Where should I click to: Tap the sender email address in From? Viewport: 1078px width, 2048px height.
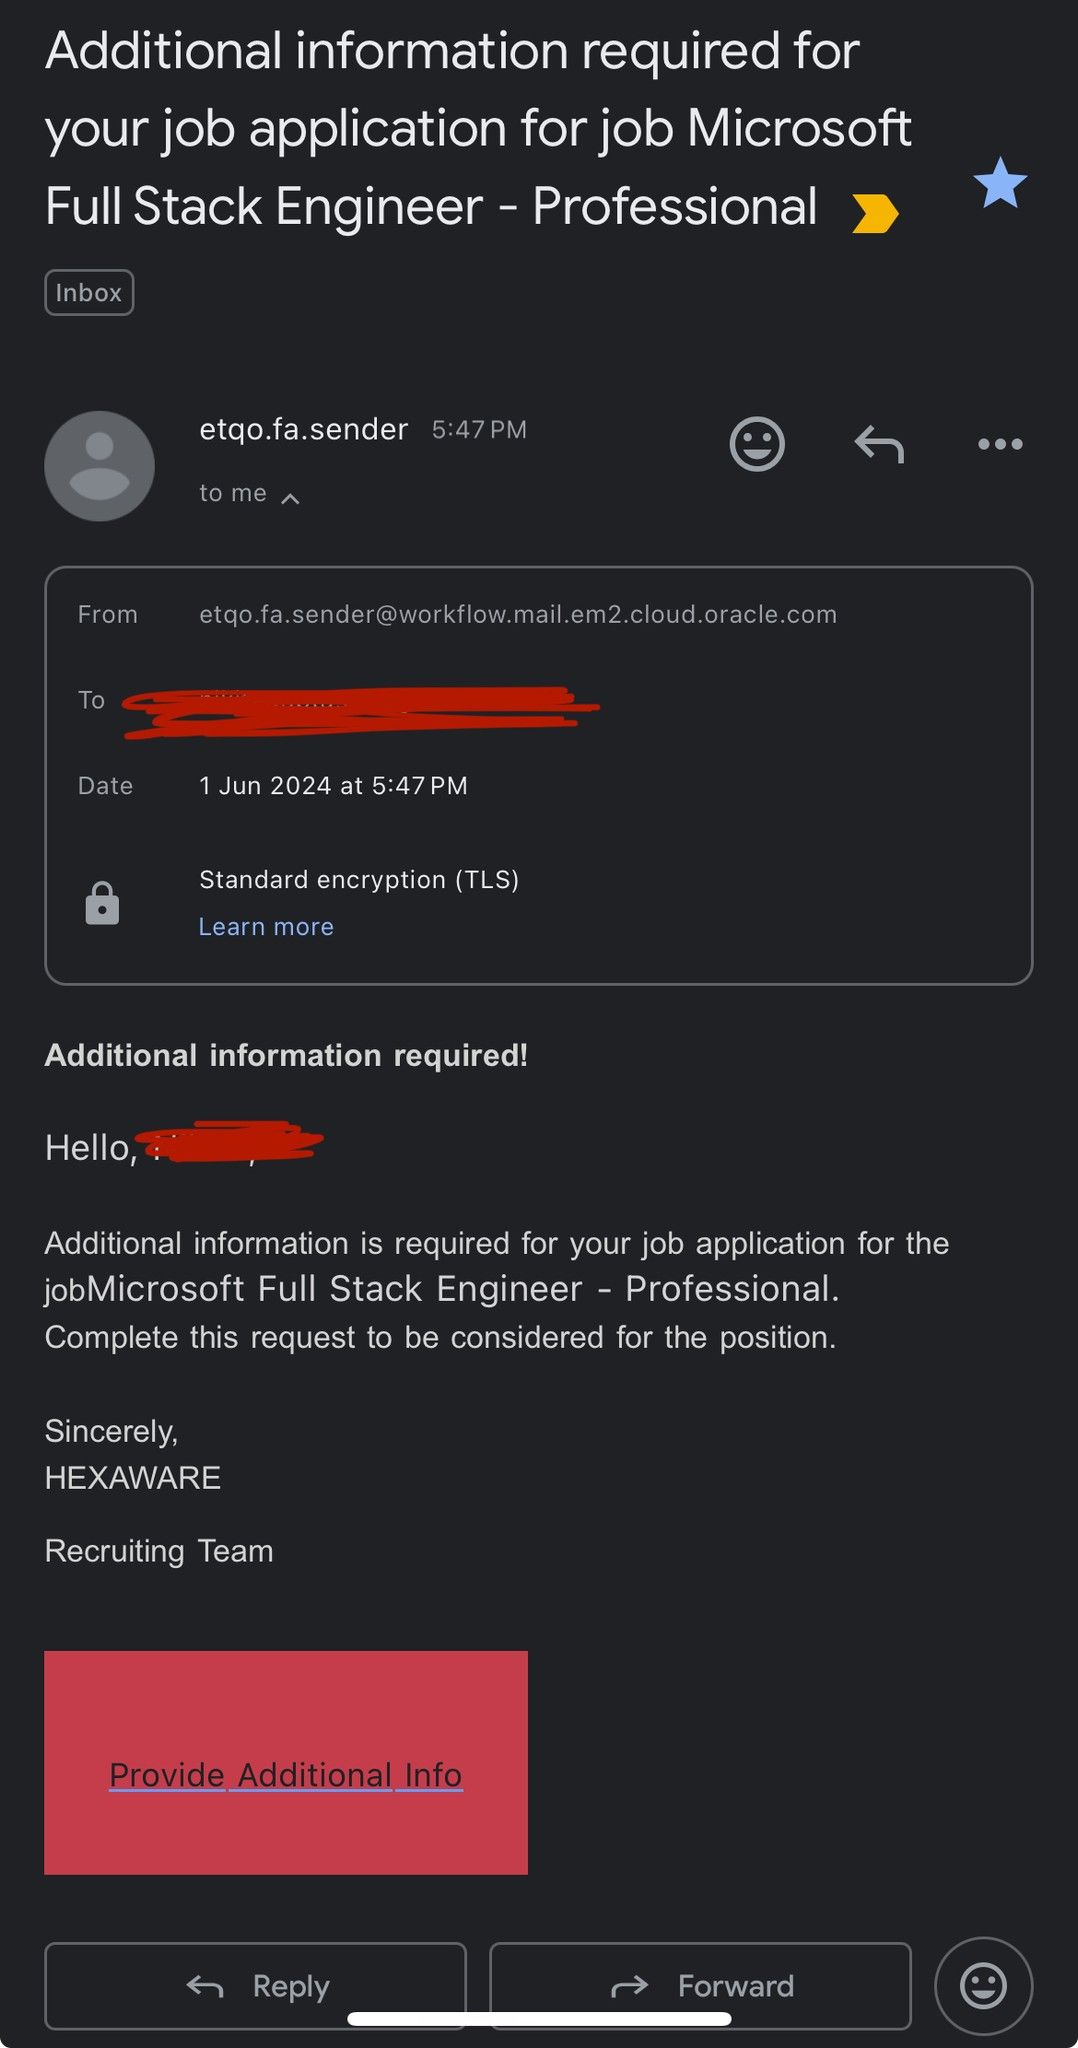tap(518, 614)
